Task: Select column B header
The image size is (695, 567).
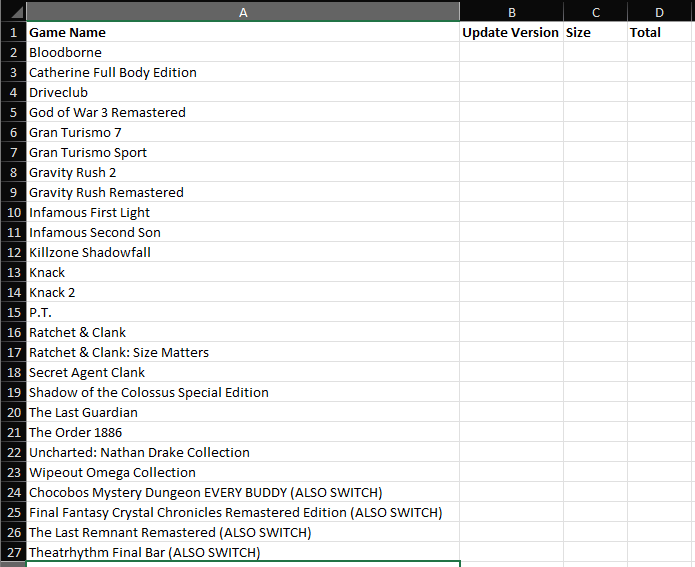Action: [x=511, y=12]
